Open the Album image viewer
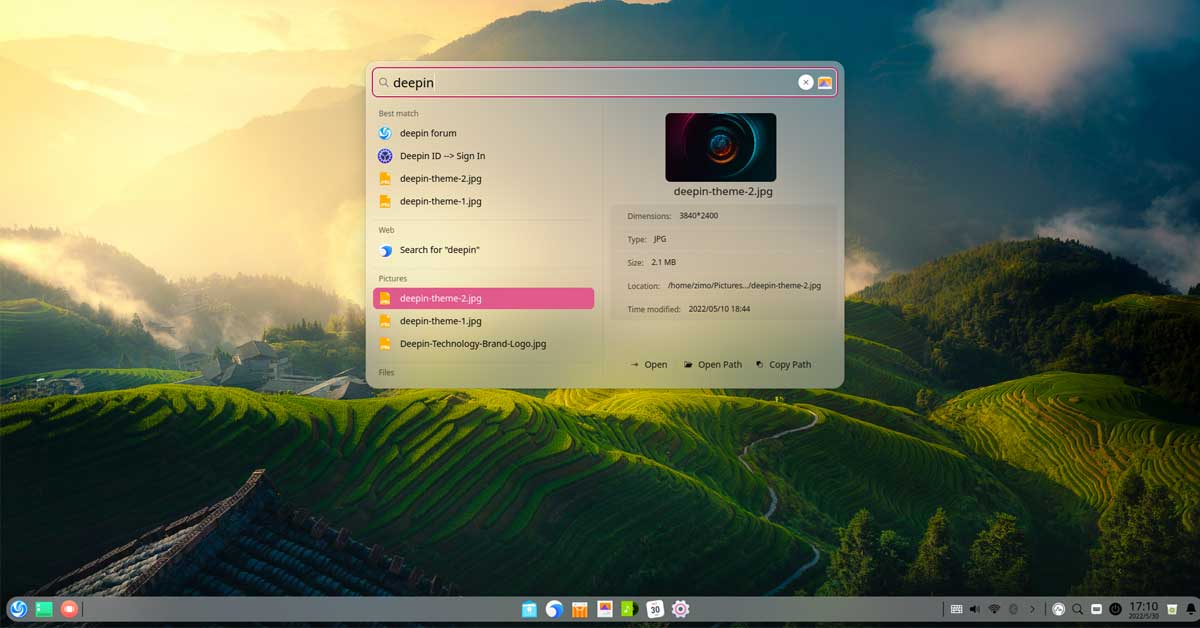The height and width of the screenshot is (628, 1200). click(604, 609)
